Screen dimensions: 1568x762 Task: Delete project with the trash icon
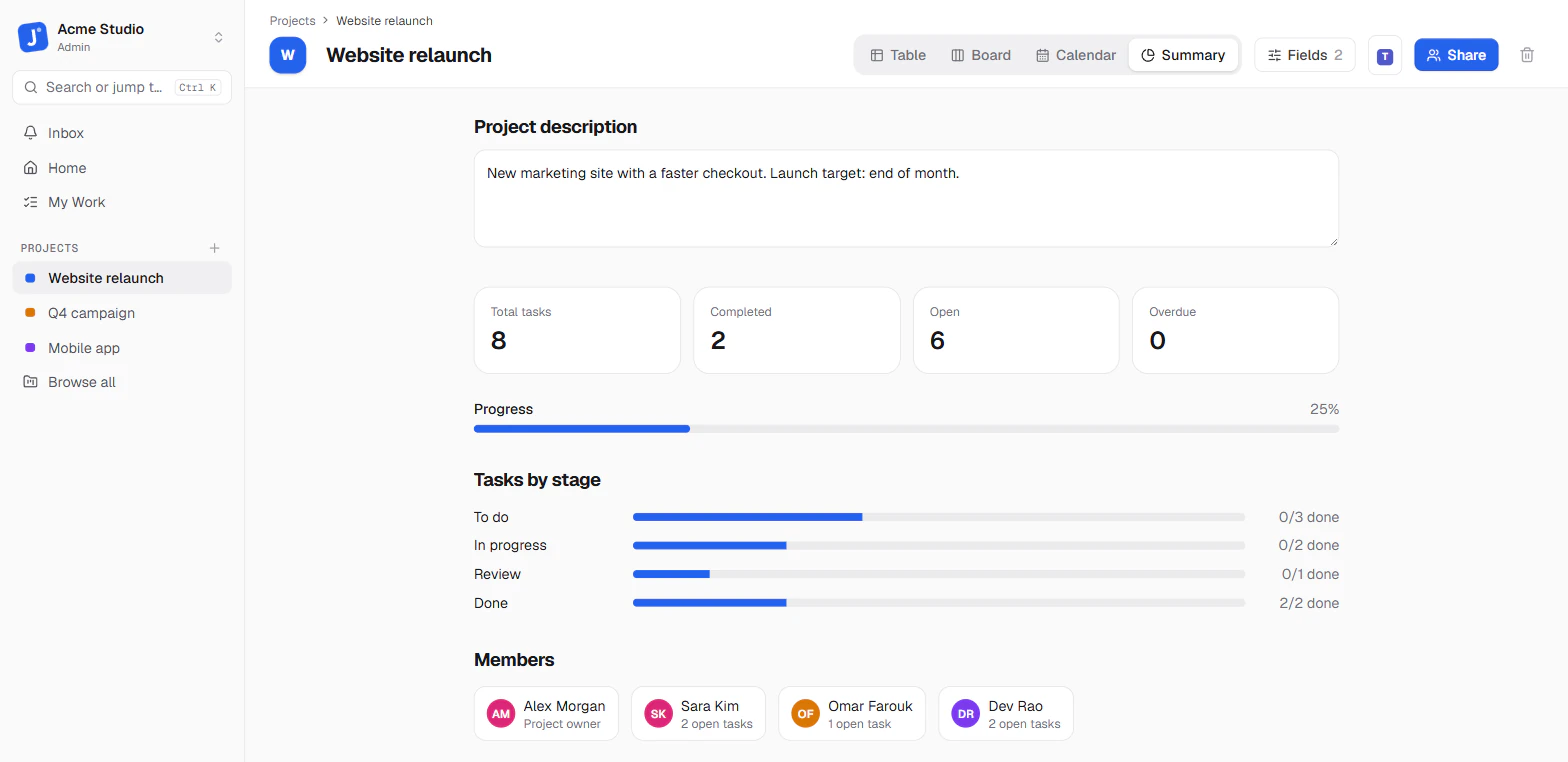point(1527,55)
